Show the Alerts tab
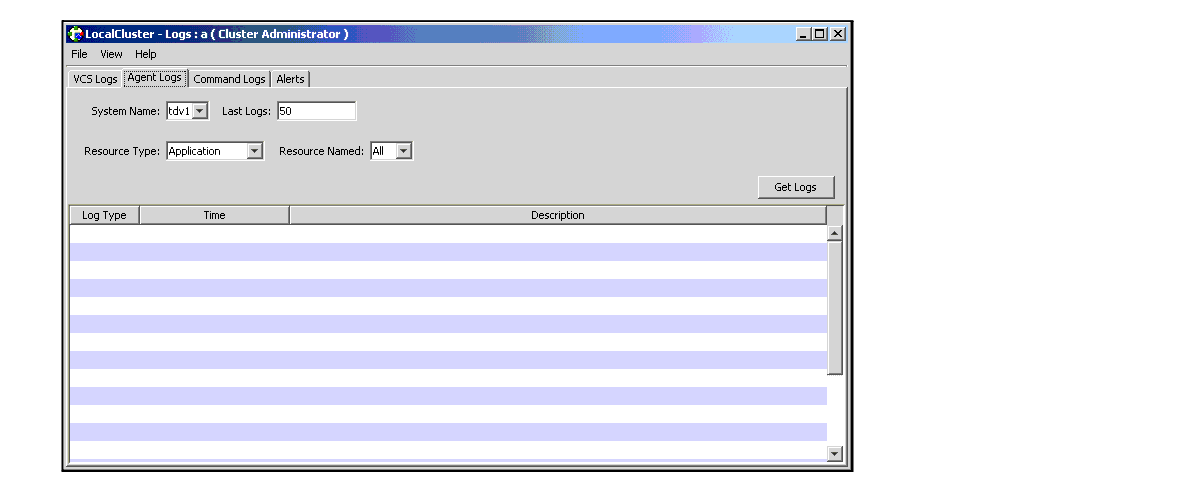The height and width of the screenshot is (492, 1192). pos(290,79)
